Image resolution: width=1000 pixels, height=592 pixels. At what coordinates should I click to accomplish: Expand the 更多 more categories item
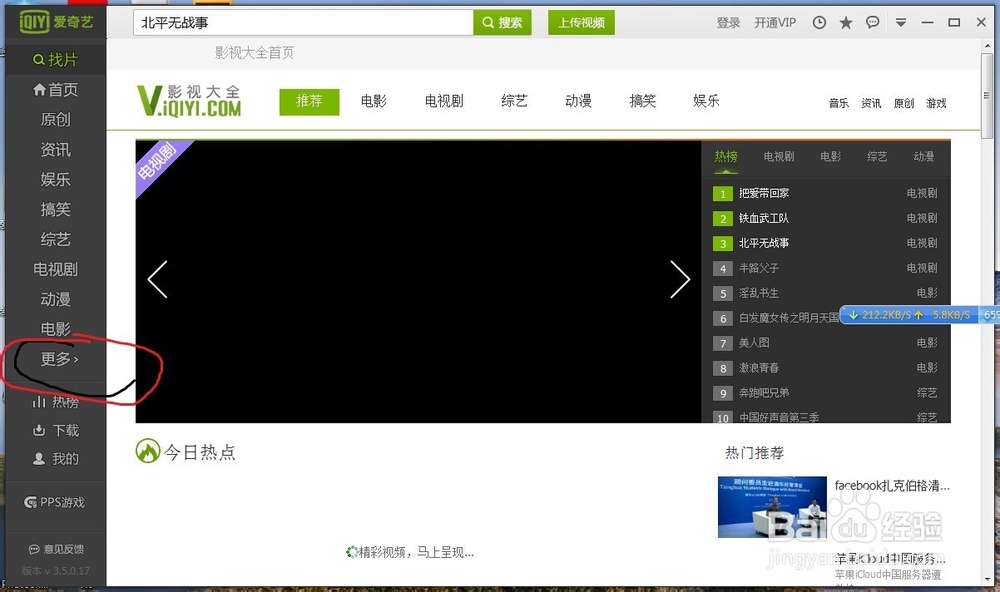coord(56,359)
